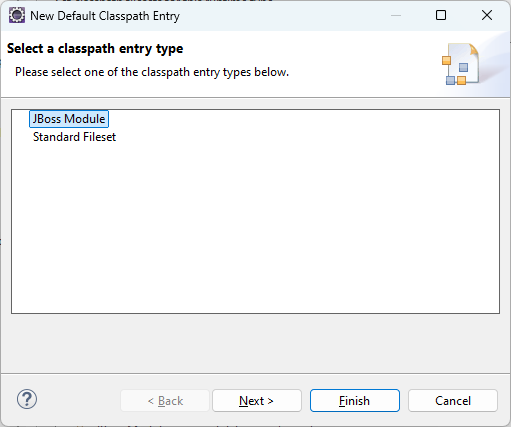
Task: Click the Eclipse icon in the title bar
Action: tap(17, 15)
